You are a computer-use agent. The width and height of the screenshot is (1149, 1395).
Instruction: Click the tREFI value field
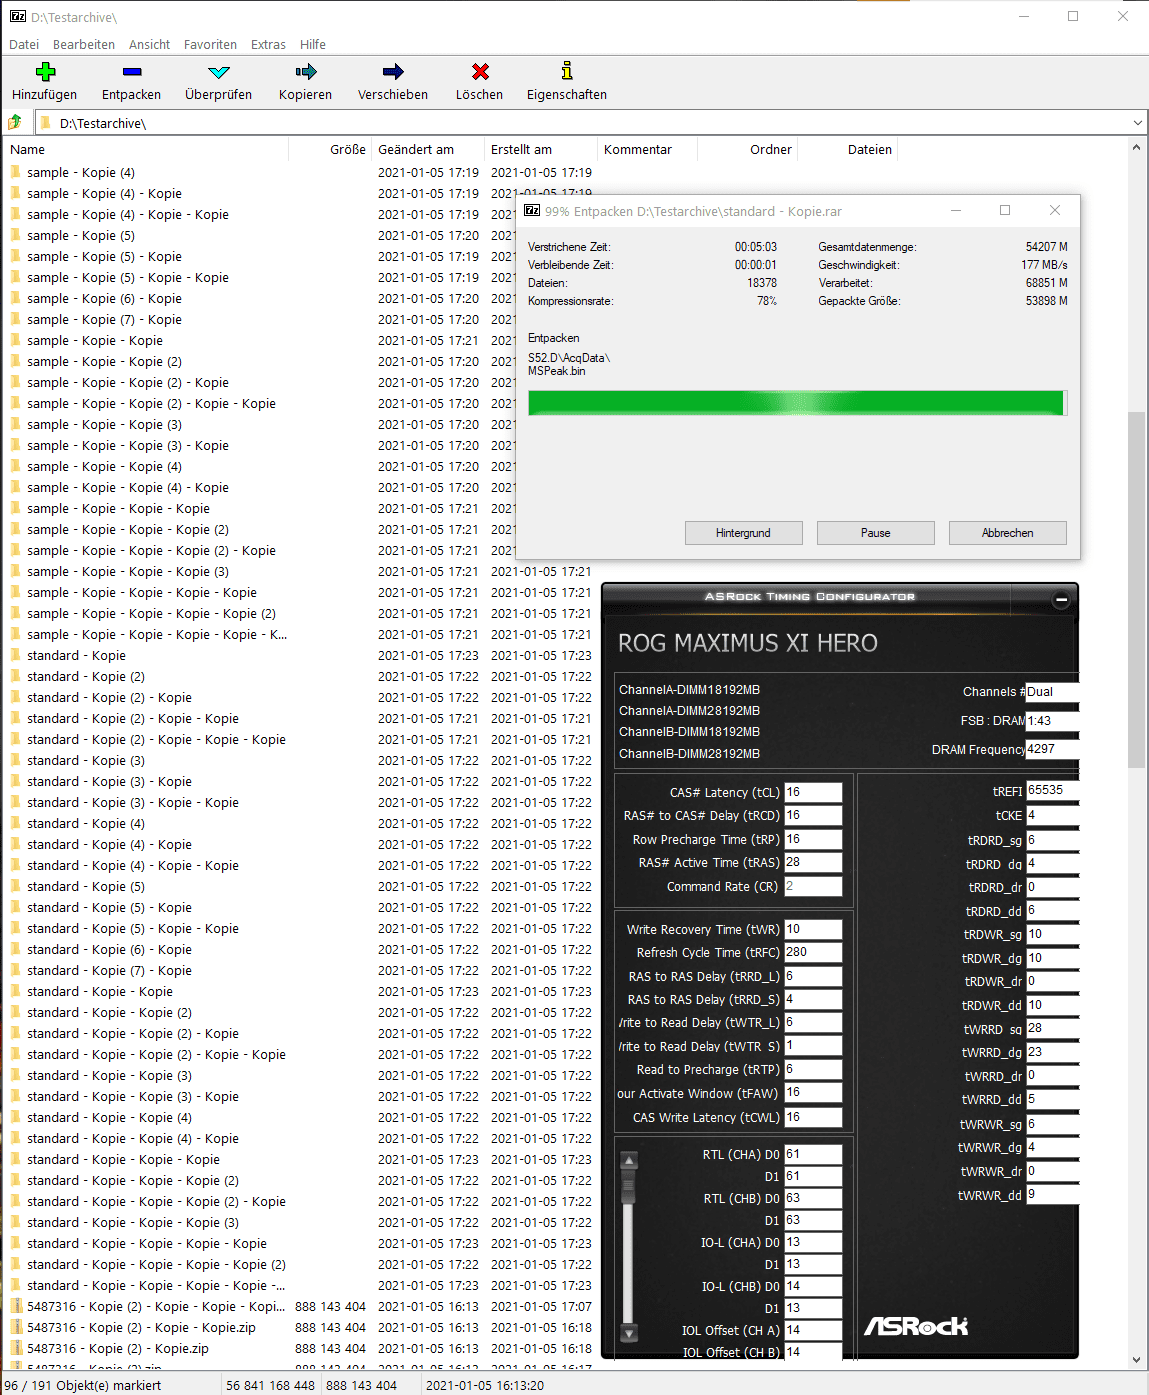(x=1053, y=790)
